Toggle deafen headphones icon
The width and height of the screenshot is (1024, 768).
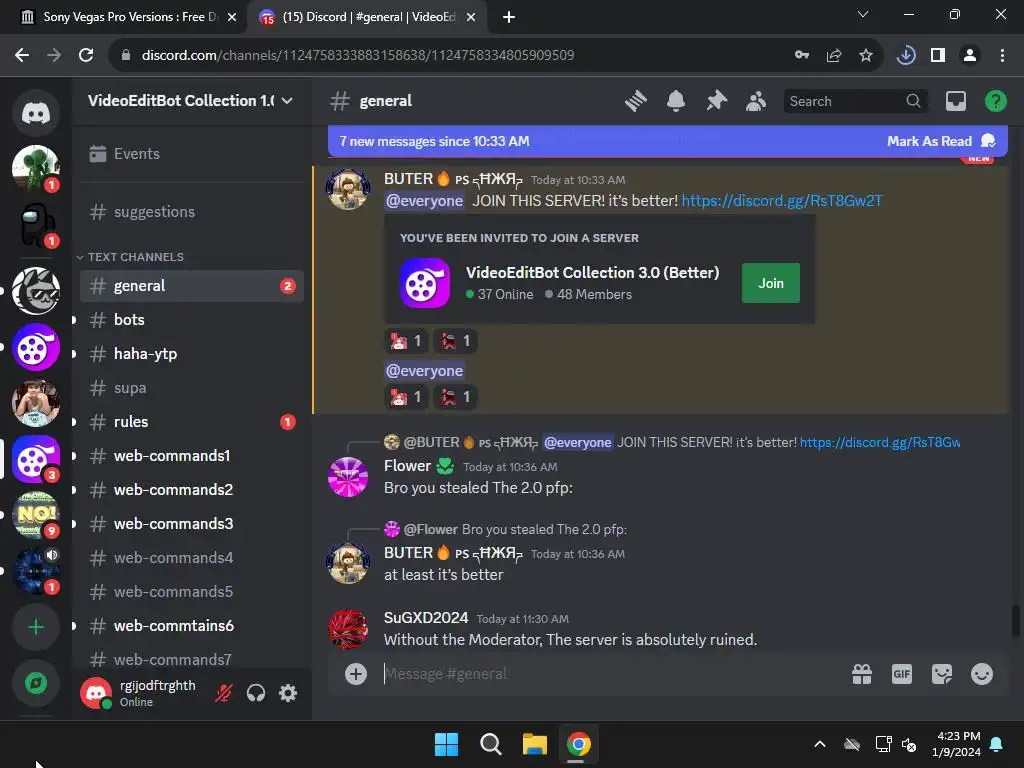pos(256,693)
